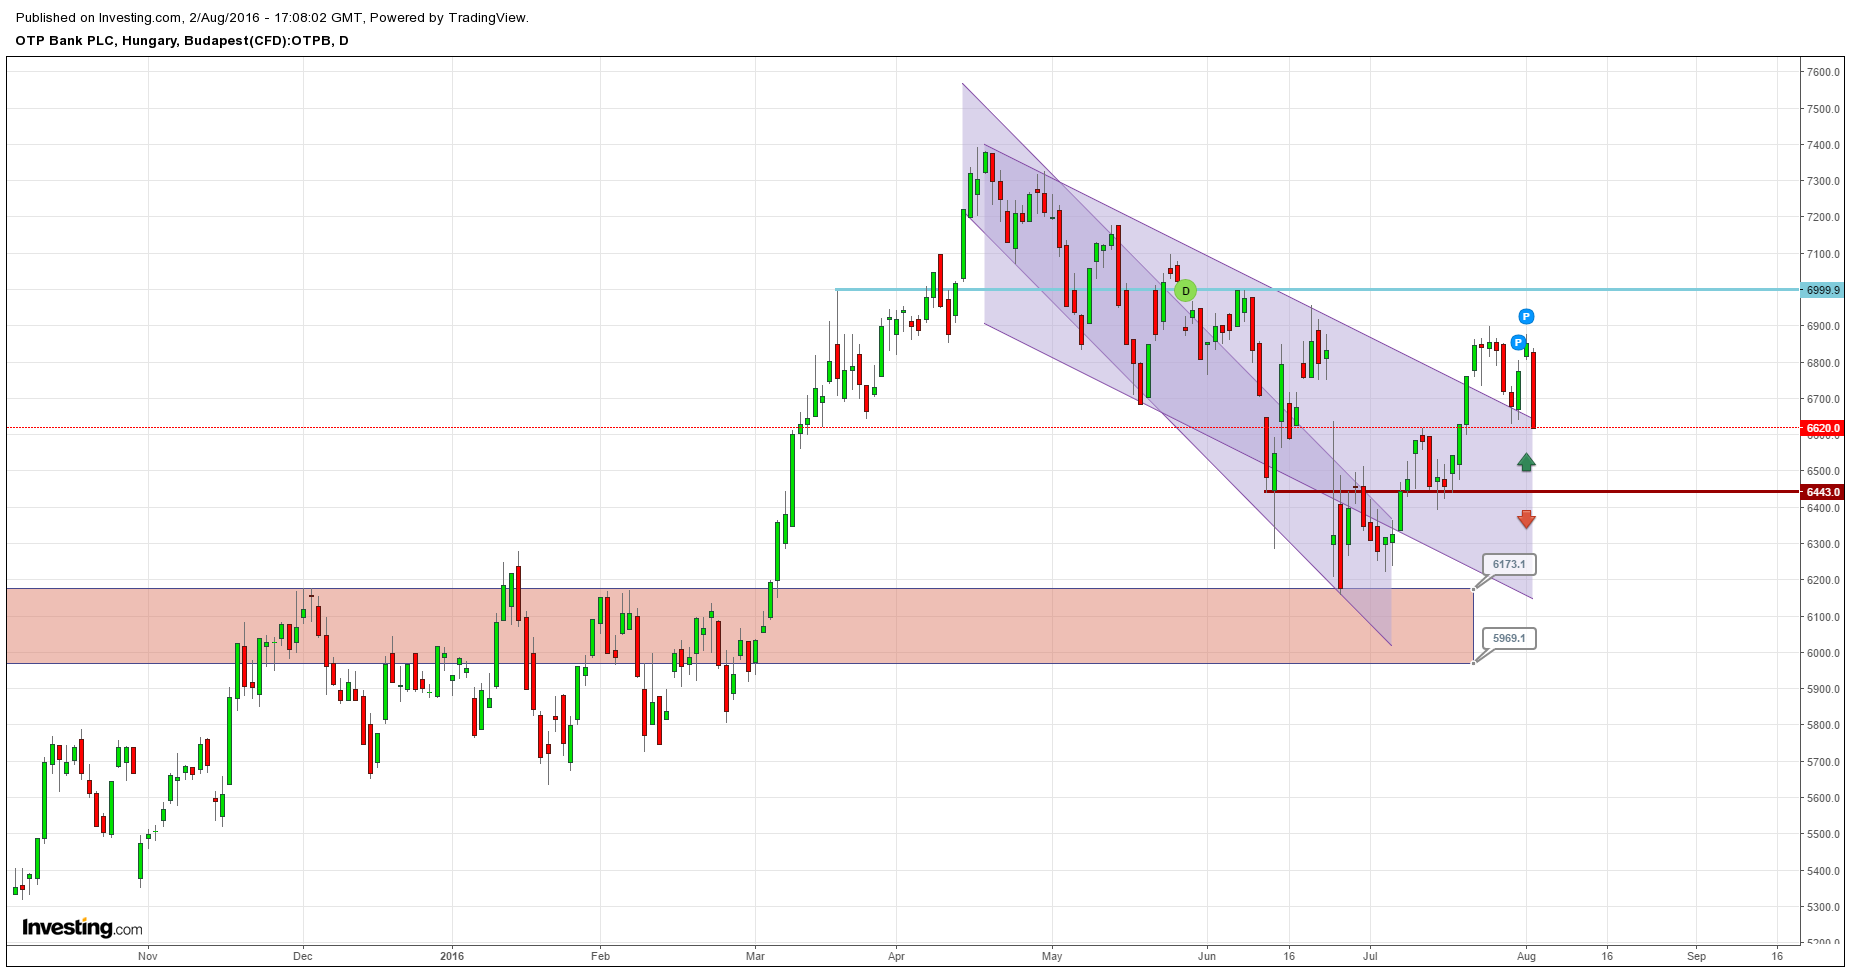Click the Sep label on time axis
Image resolution: width=1851 pixels, height=969 pixels.
[x=1696, y=956]
